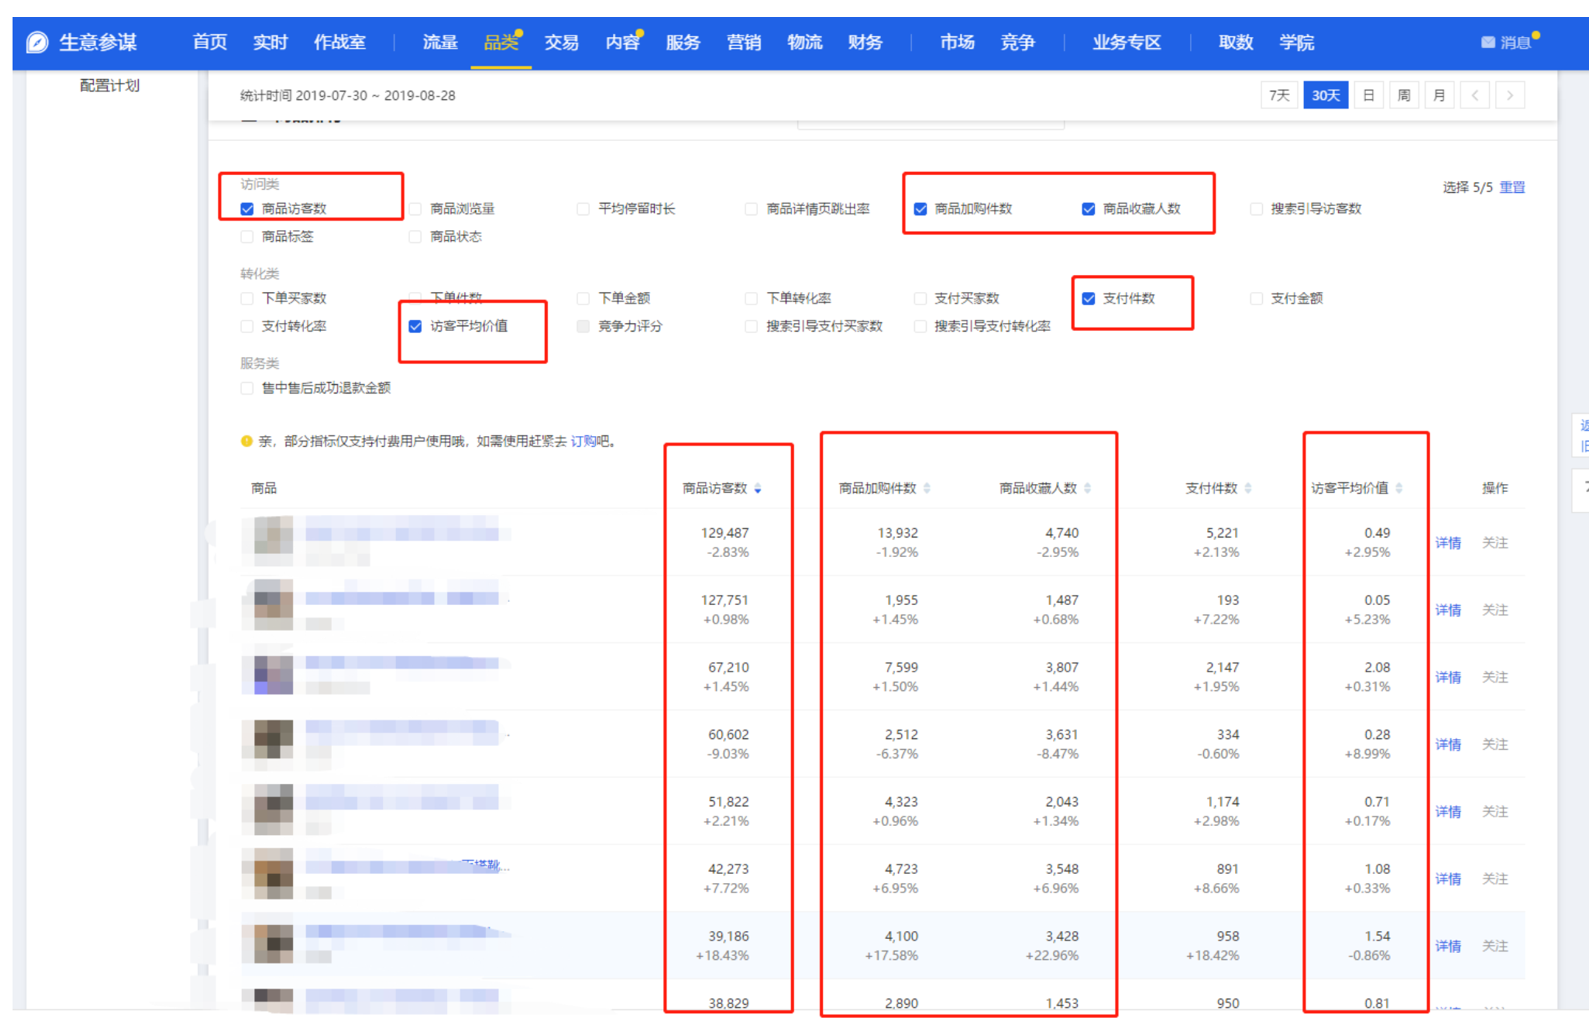Open 详情 for the 39,186 visitors row
Screen dimensions: 1596x1021
[1448, 946]
